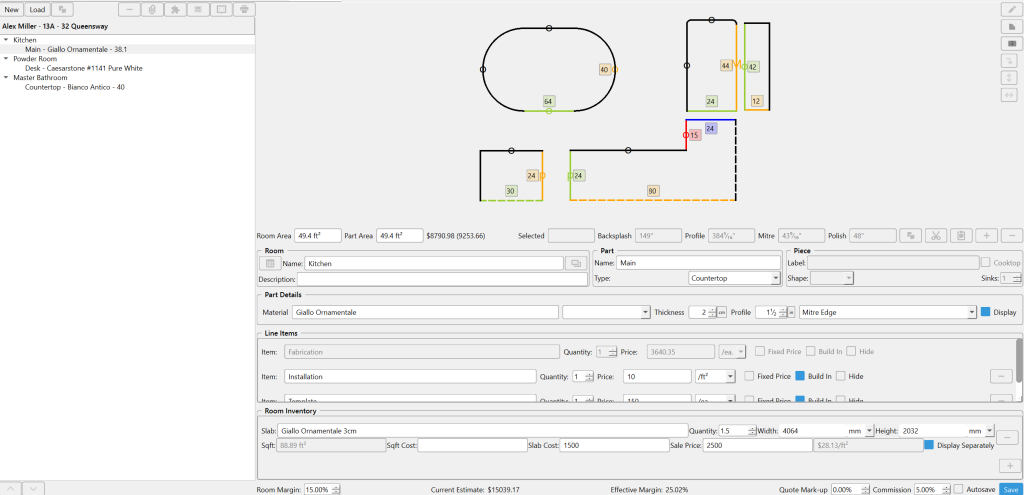
Task: Click the print icon in top toolbar
Action: (x=245, y=9)
